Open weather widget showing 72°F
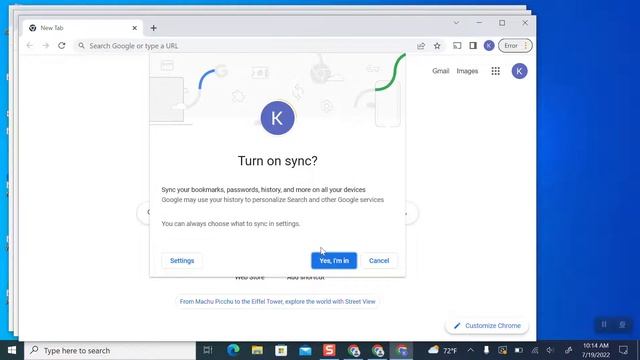Screen dimensions: 640x360 pyautogui.click(x=443, y=350)
